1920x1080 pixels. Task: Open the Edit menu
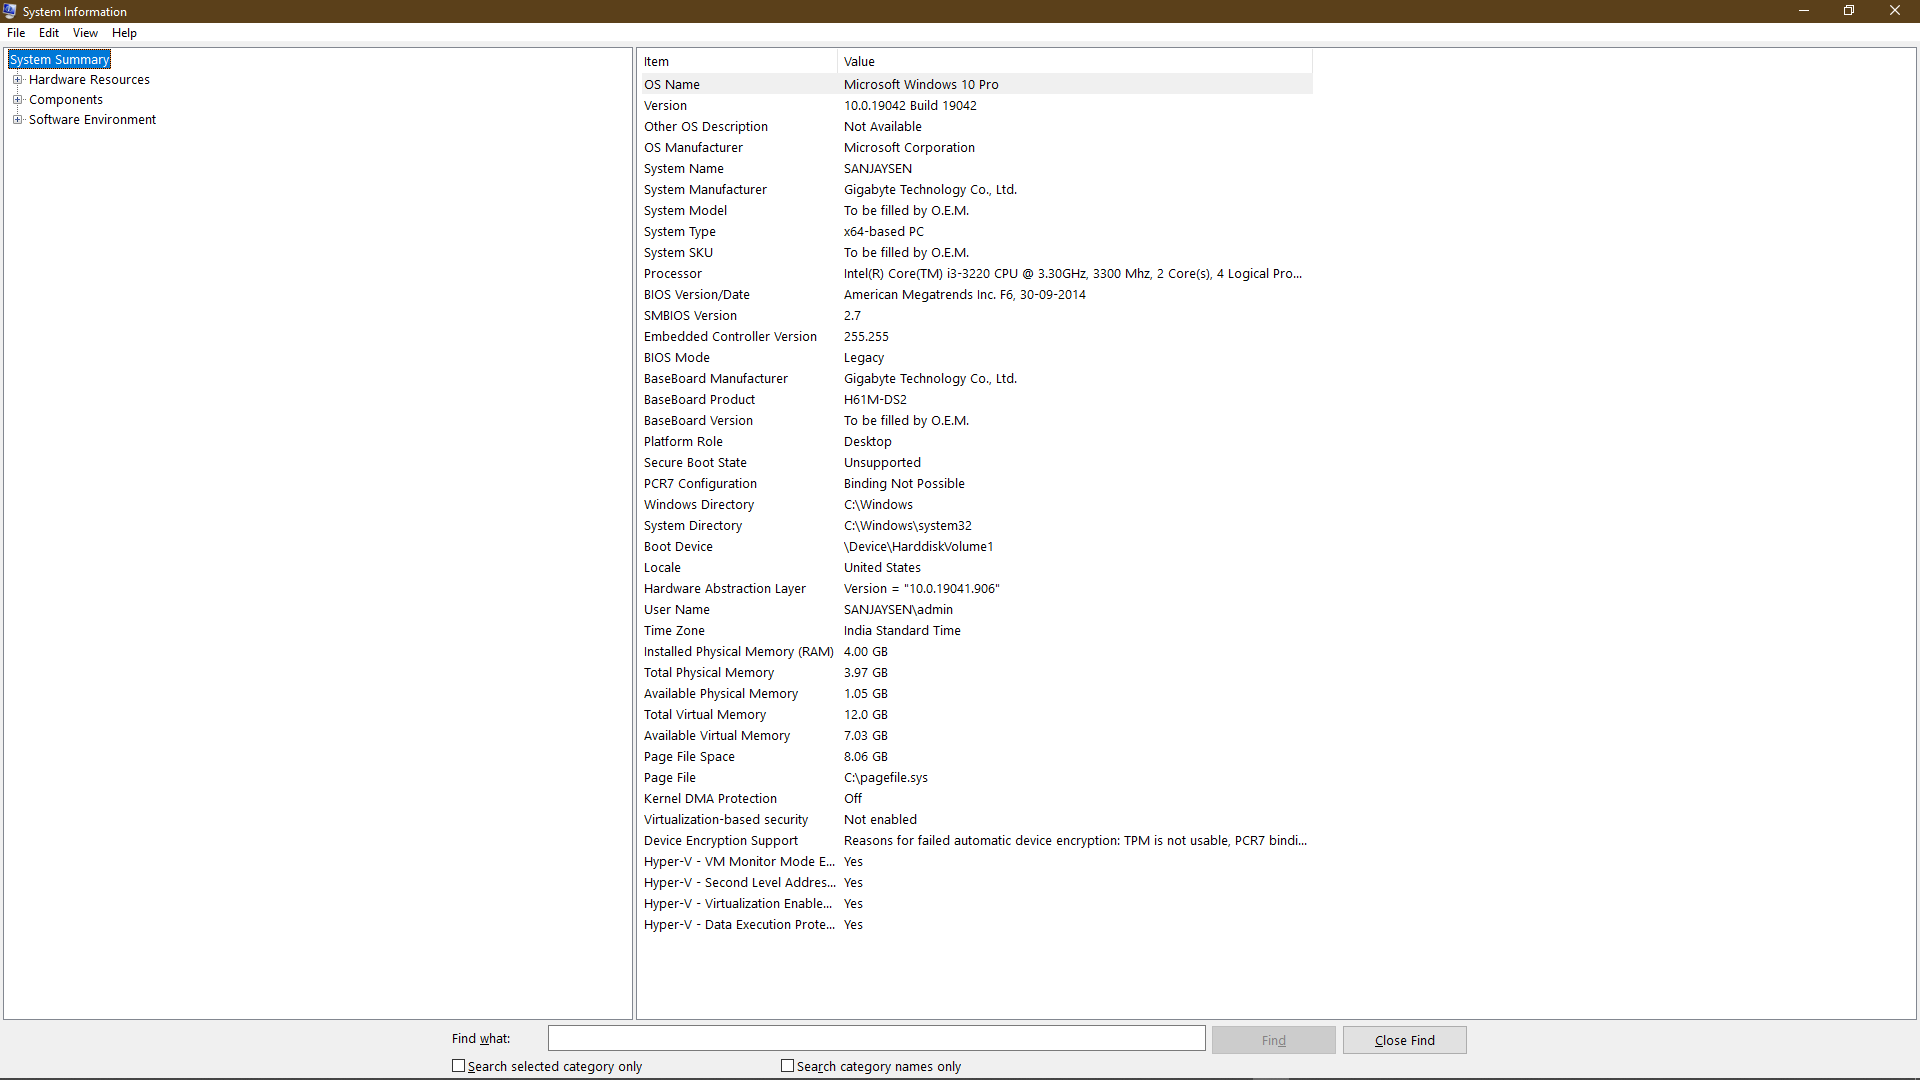coord(48,32)
